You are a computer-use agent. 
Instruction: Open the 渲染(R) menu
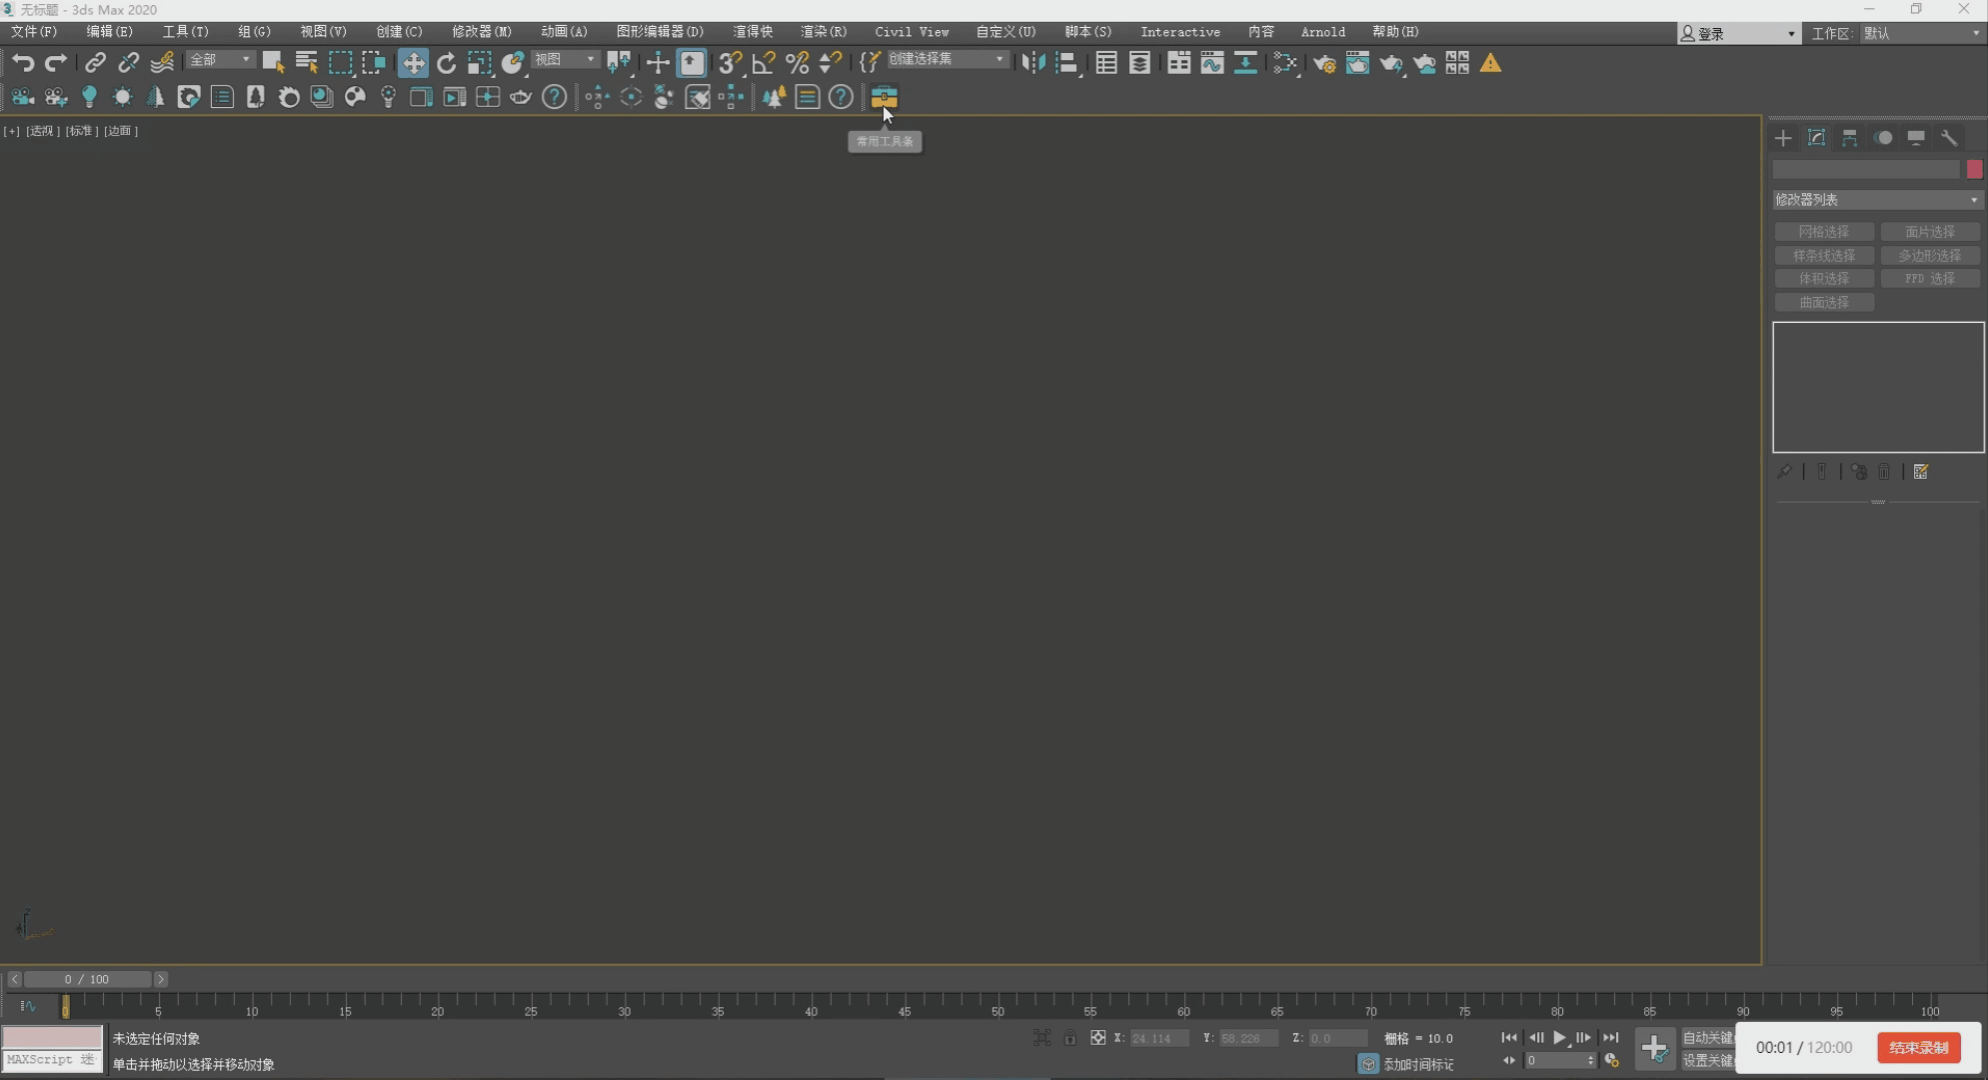coord(823,32)
